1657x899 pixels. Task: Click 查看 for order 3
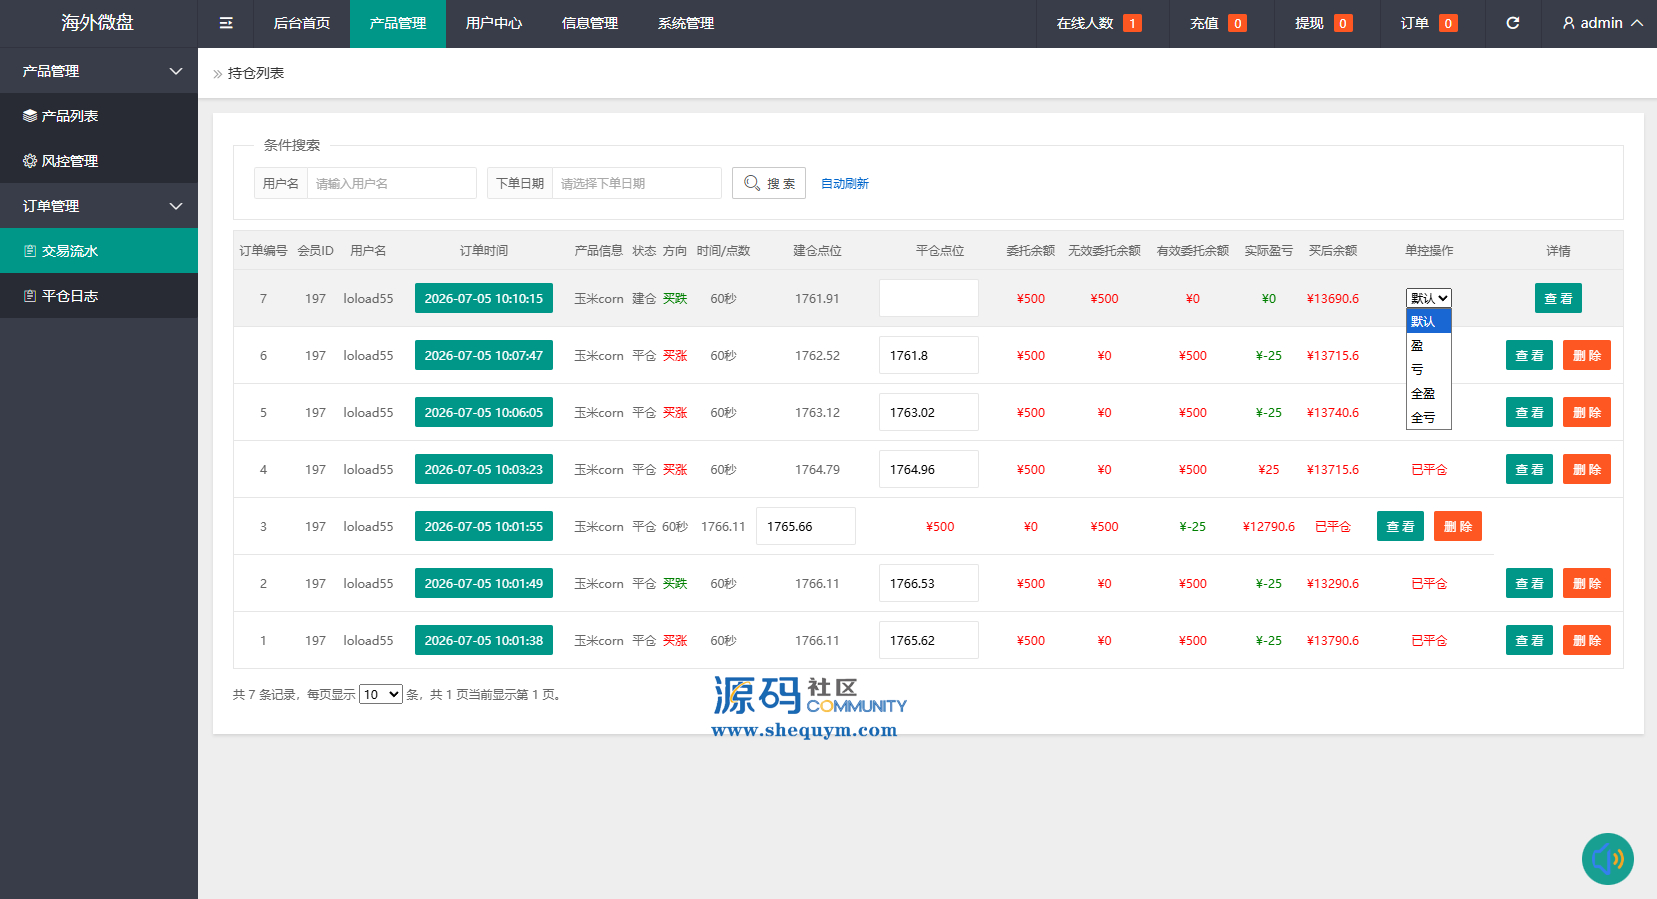coord(1400,526)
